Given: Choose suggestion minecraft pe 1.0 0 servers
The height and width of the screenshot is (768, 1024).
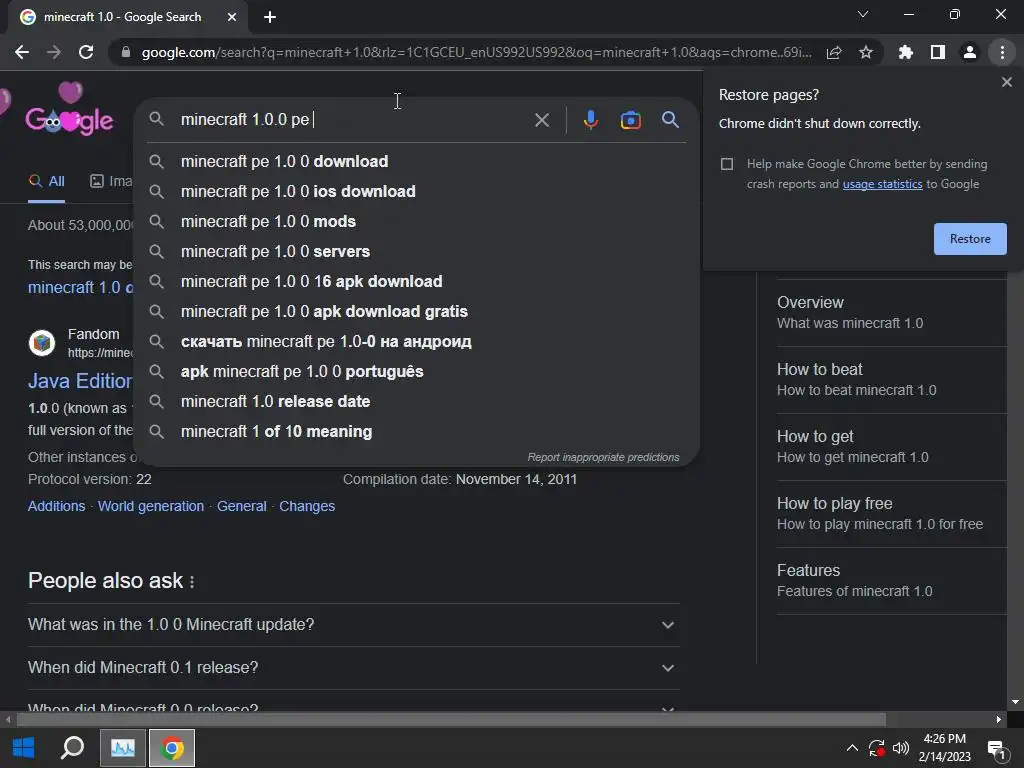Looking at the screenshot, I should coord(417,251).
